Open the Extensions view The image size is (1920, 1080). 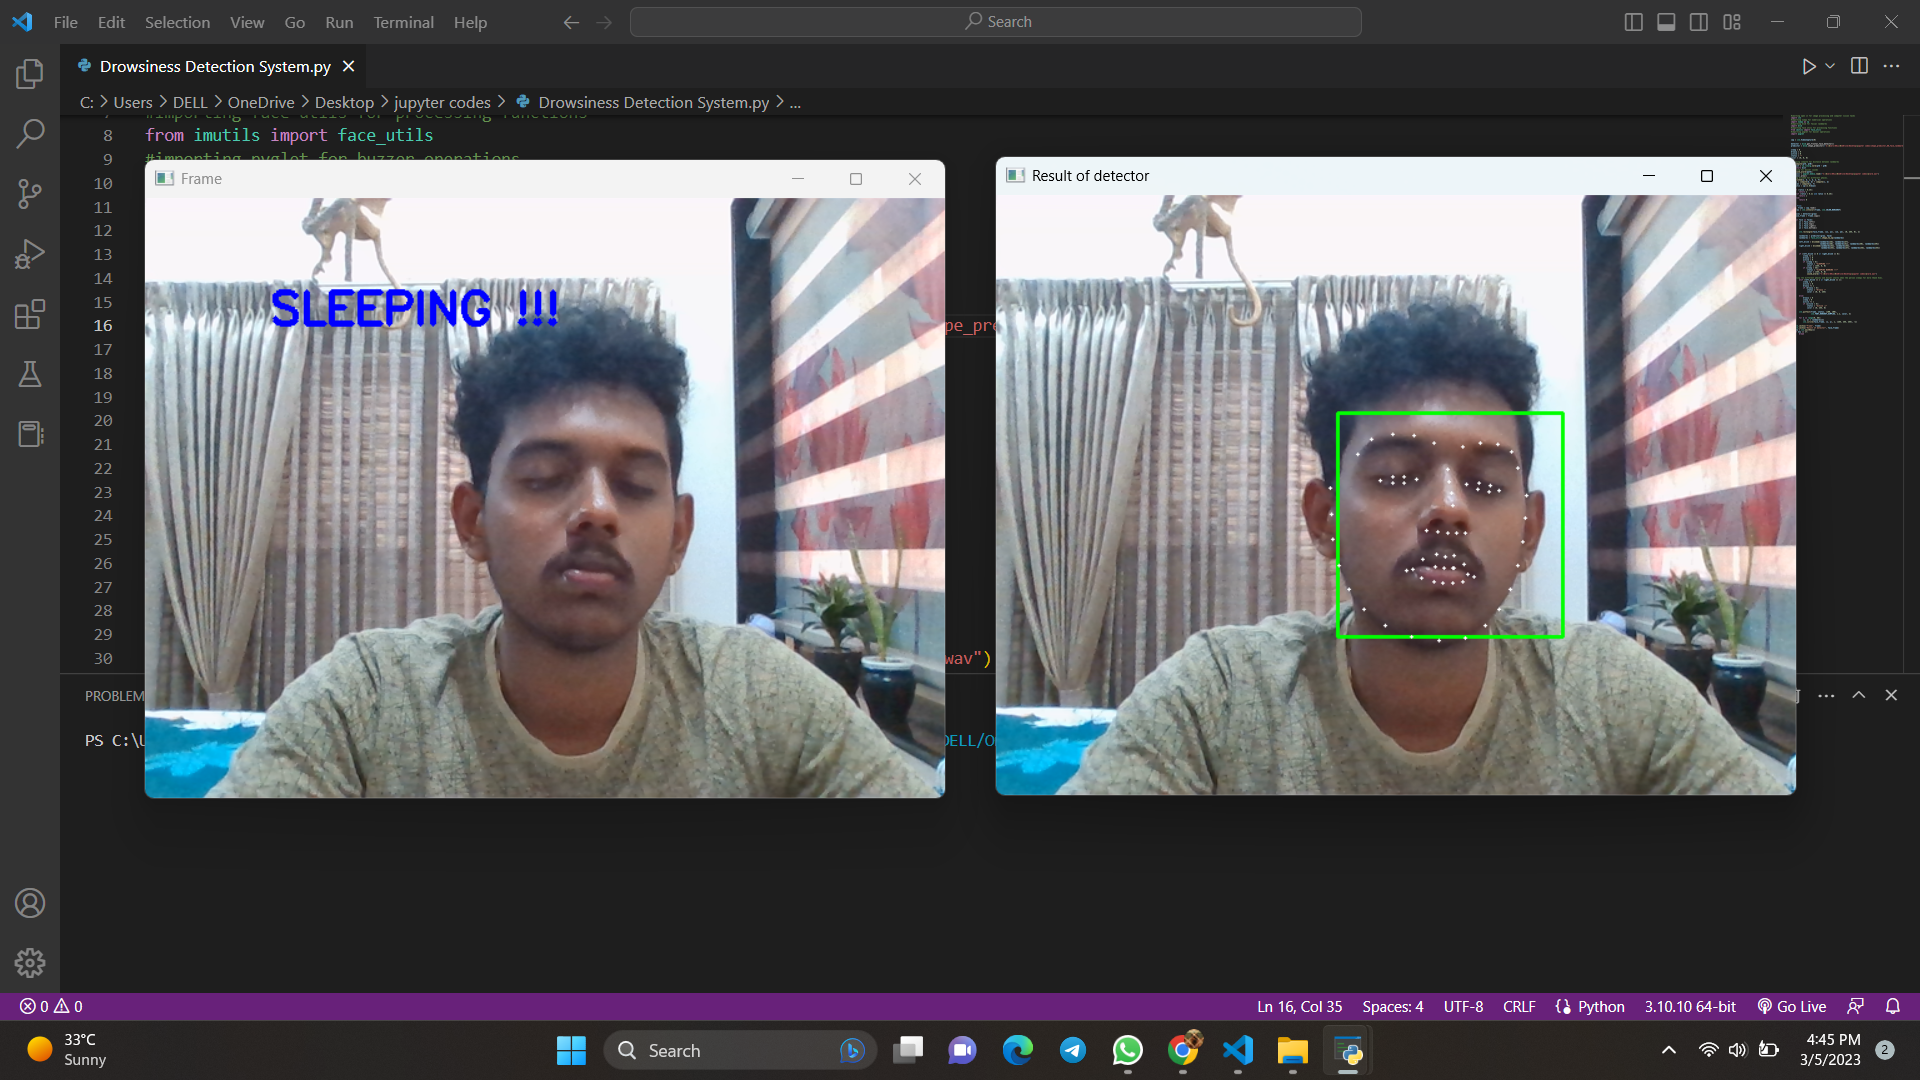point(30,314)
